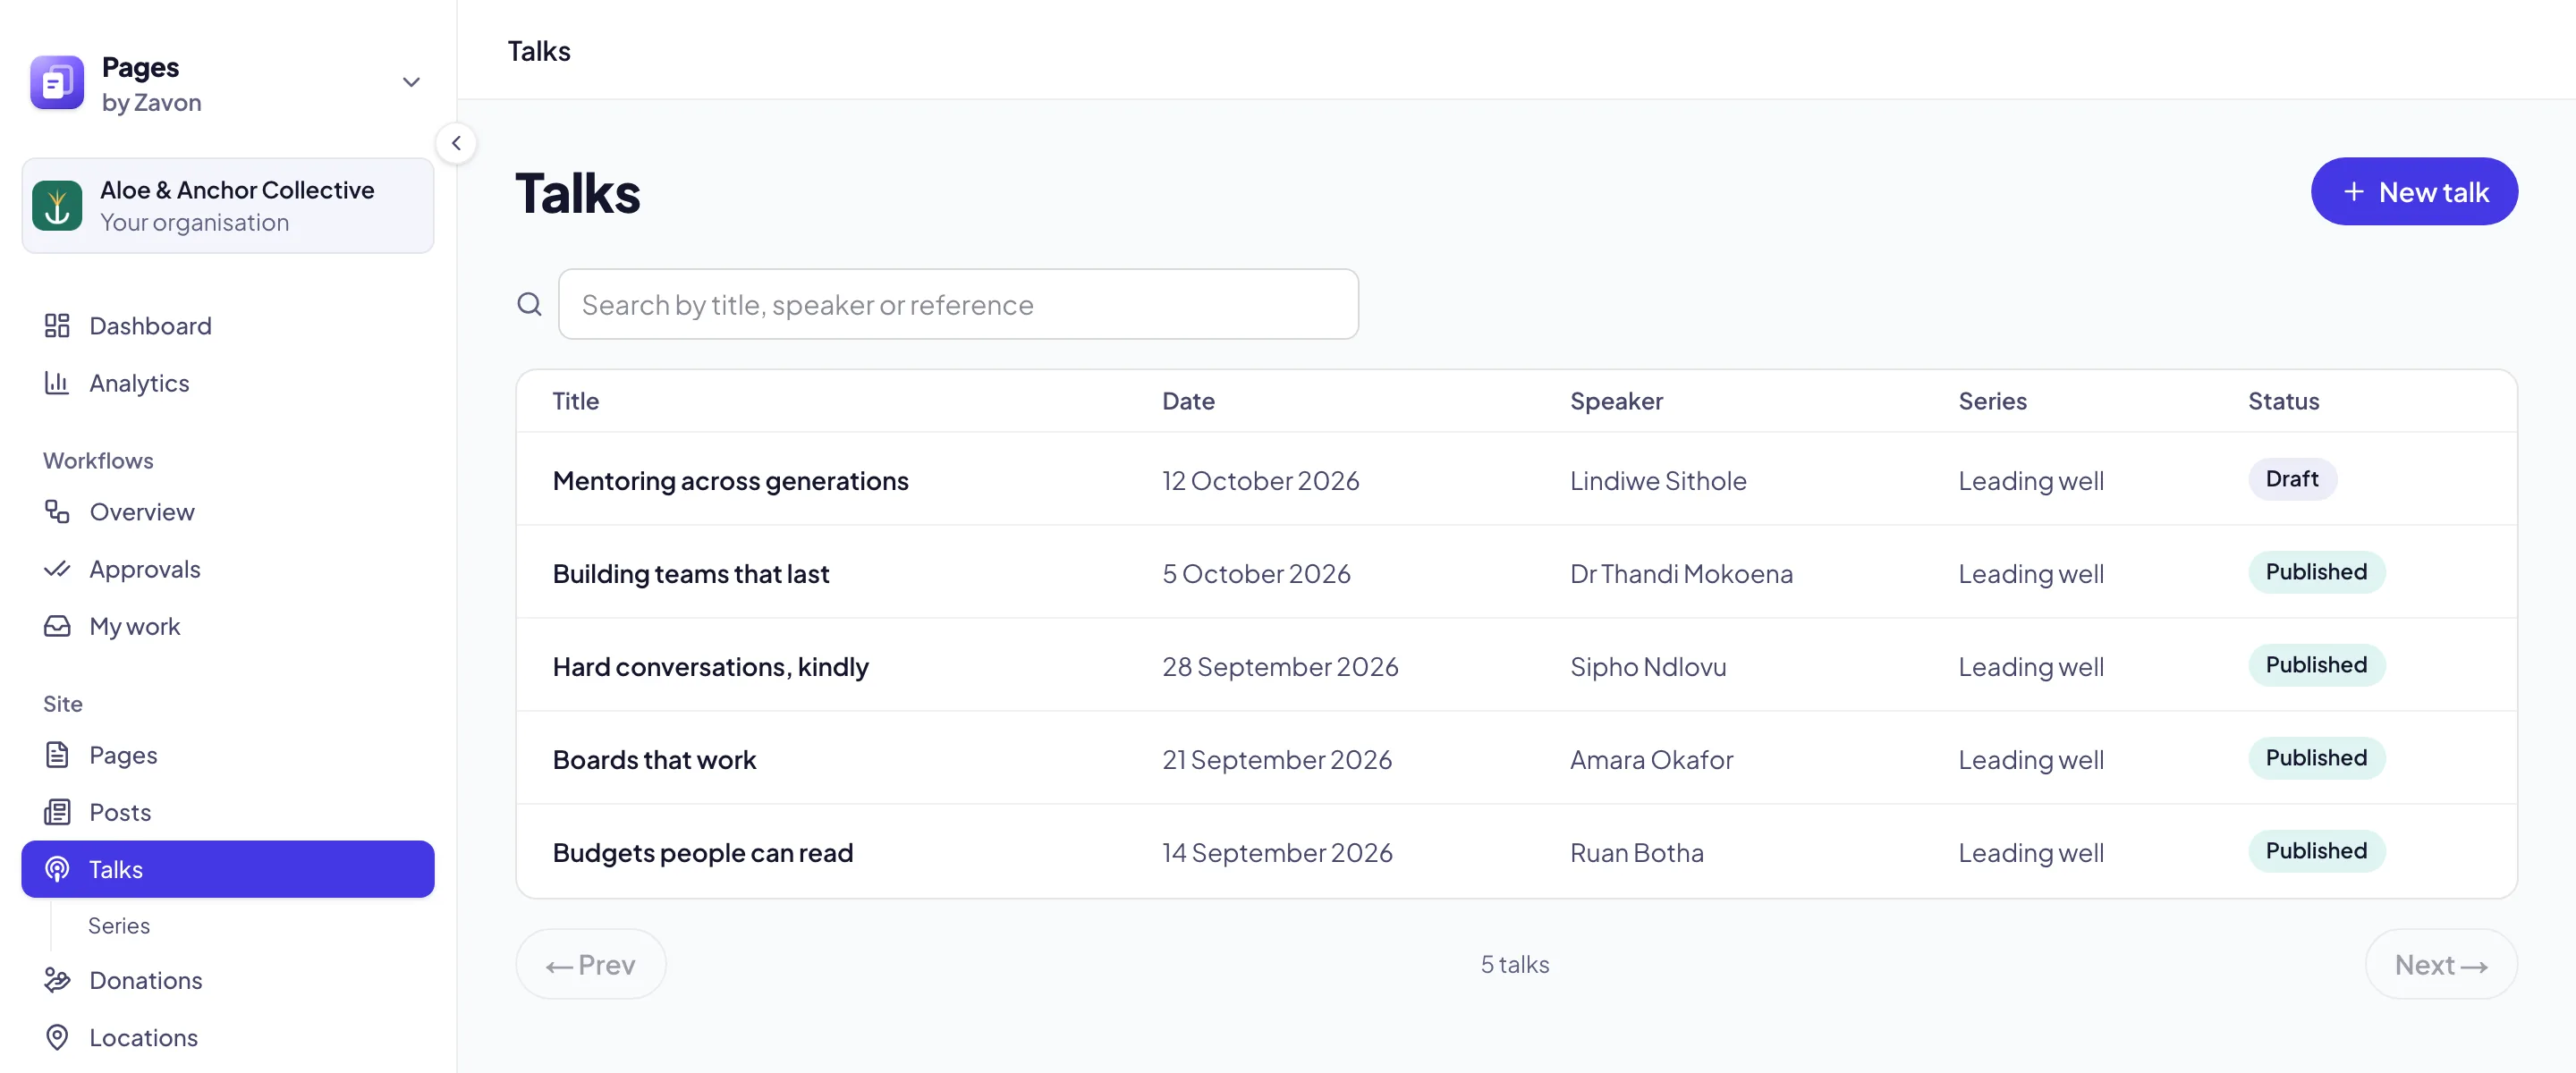This screenshot has height=1073, width=2576.
Task: Open the talk Boards that work
Action: tap(654, 759)
